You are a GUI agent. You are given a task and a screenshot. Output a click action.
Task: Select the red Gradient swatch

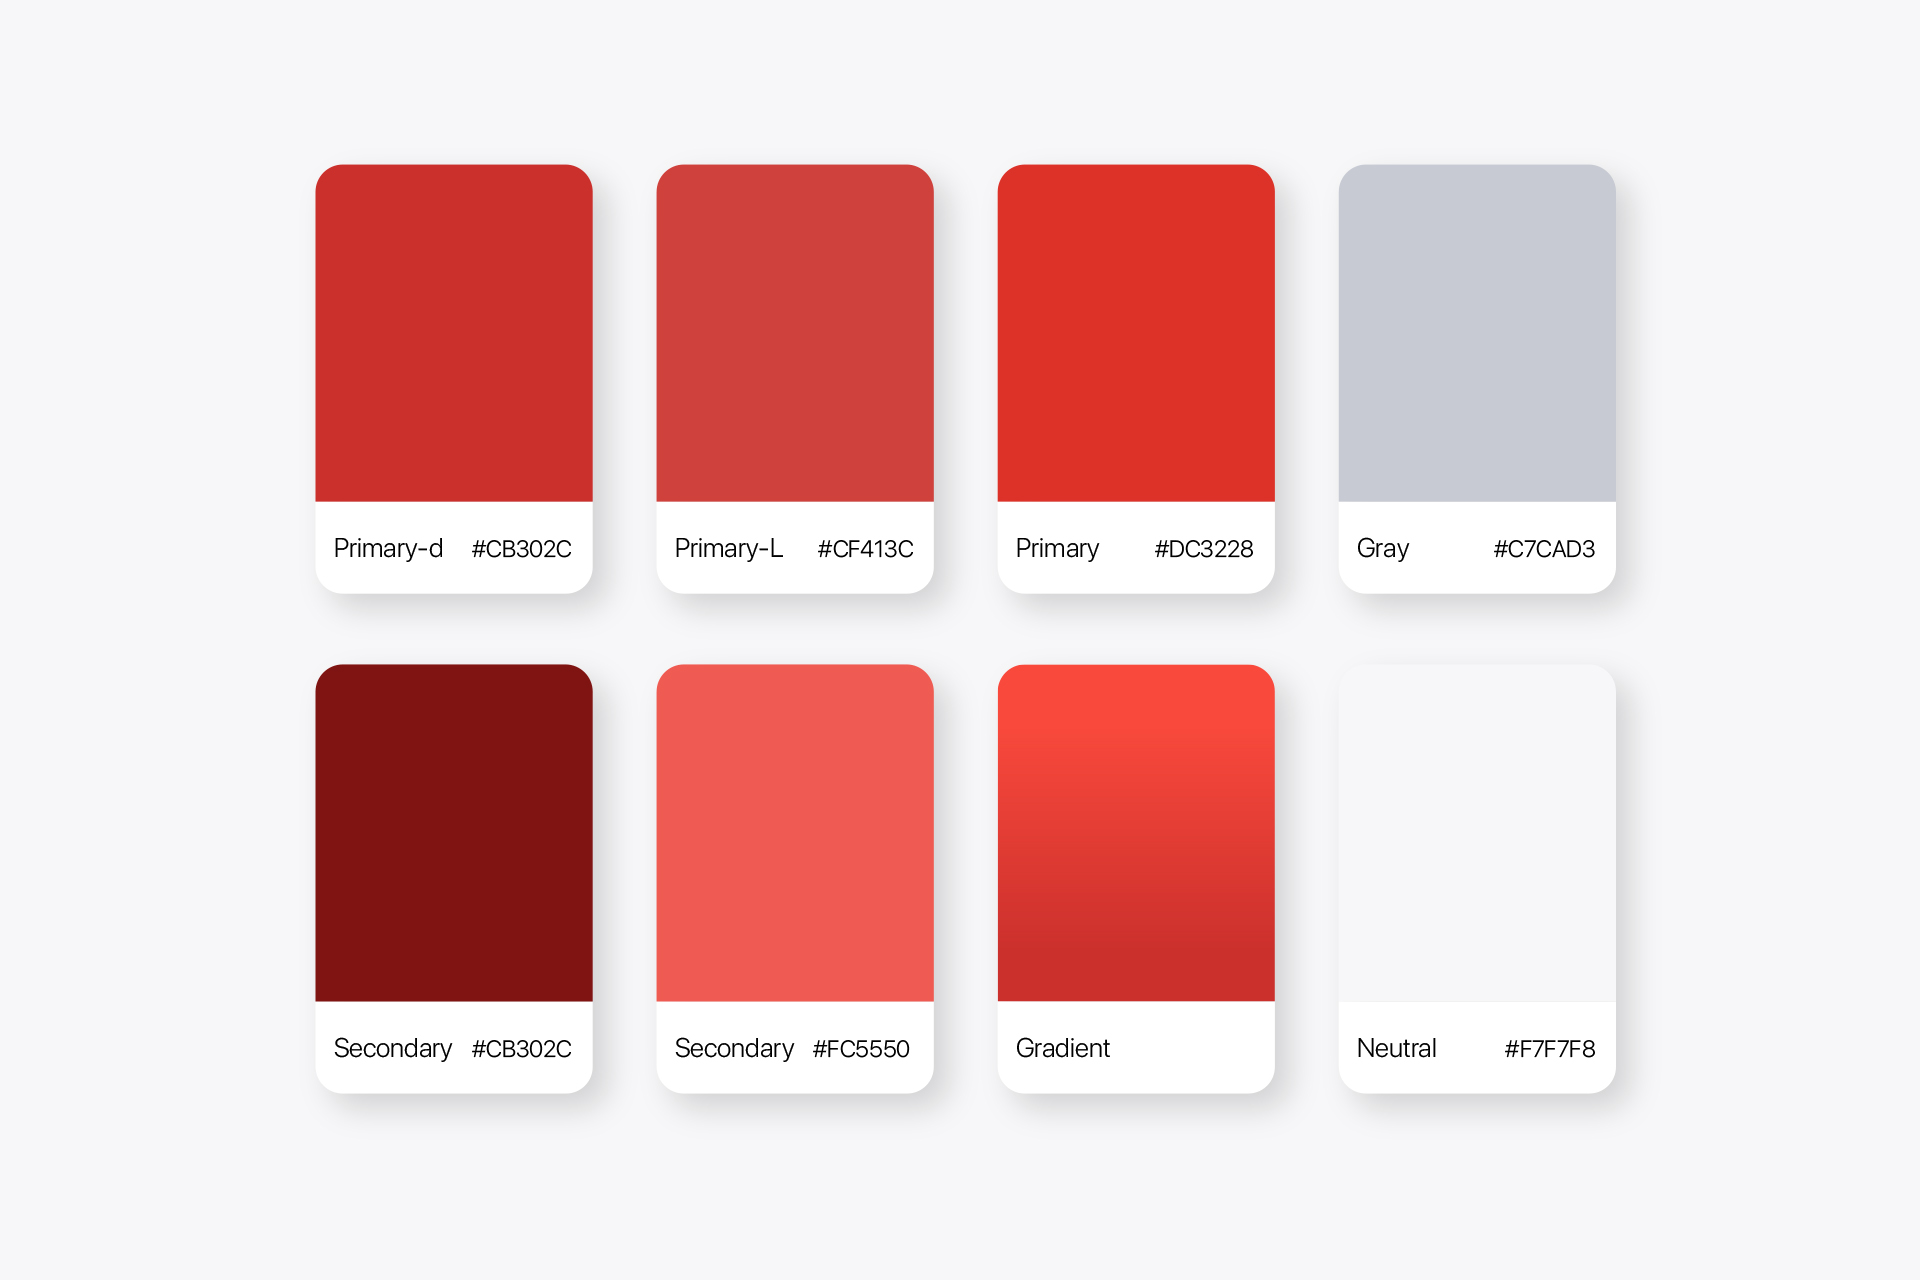[x=1136, y=833]
